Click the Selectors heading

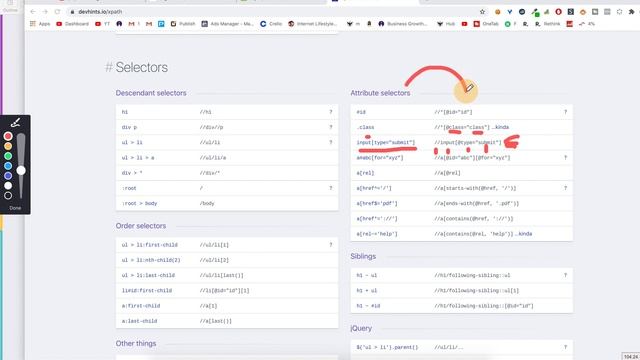142,67
